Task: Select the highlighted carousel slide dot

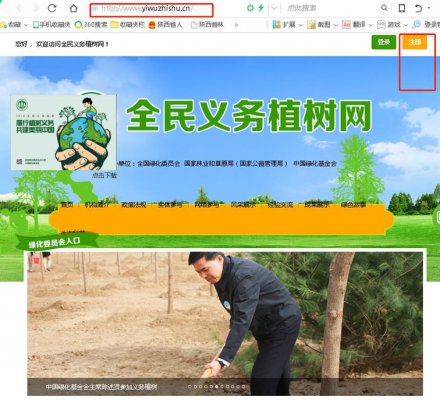Action: point(217,387)
